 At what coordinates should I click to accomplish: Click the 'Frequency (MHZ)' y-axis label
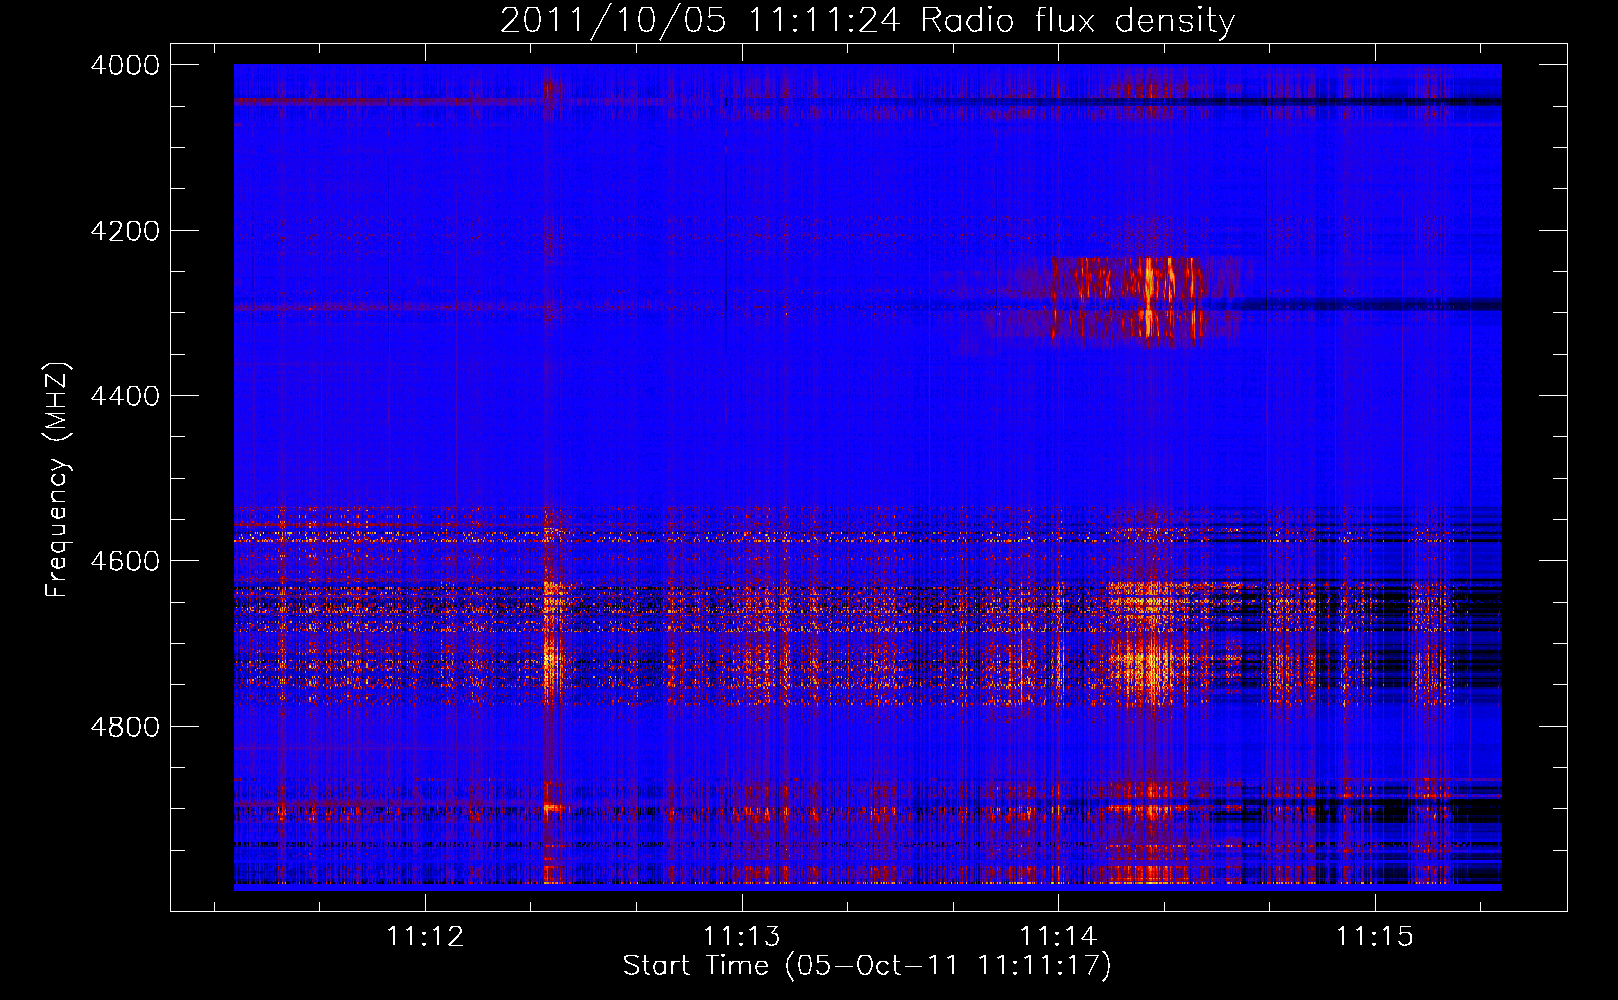point(58,480)
